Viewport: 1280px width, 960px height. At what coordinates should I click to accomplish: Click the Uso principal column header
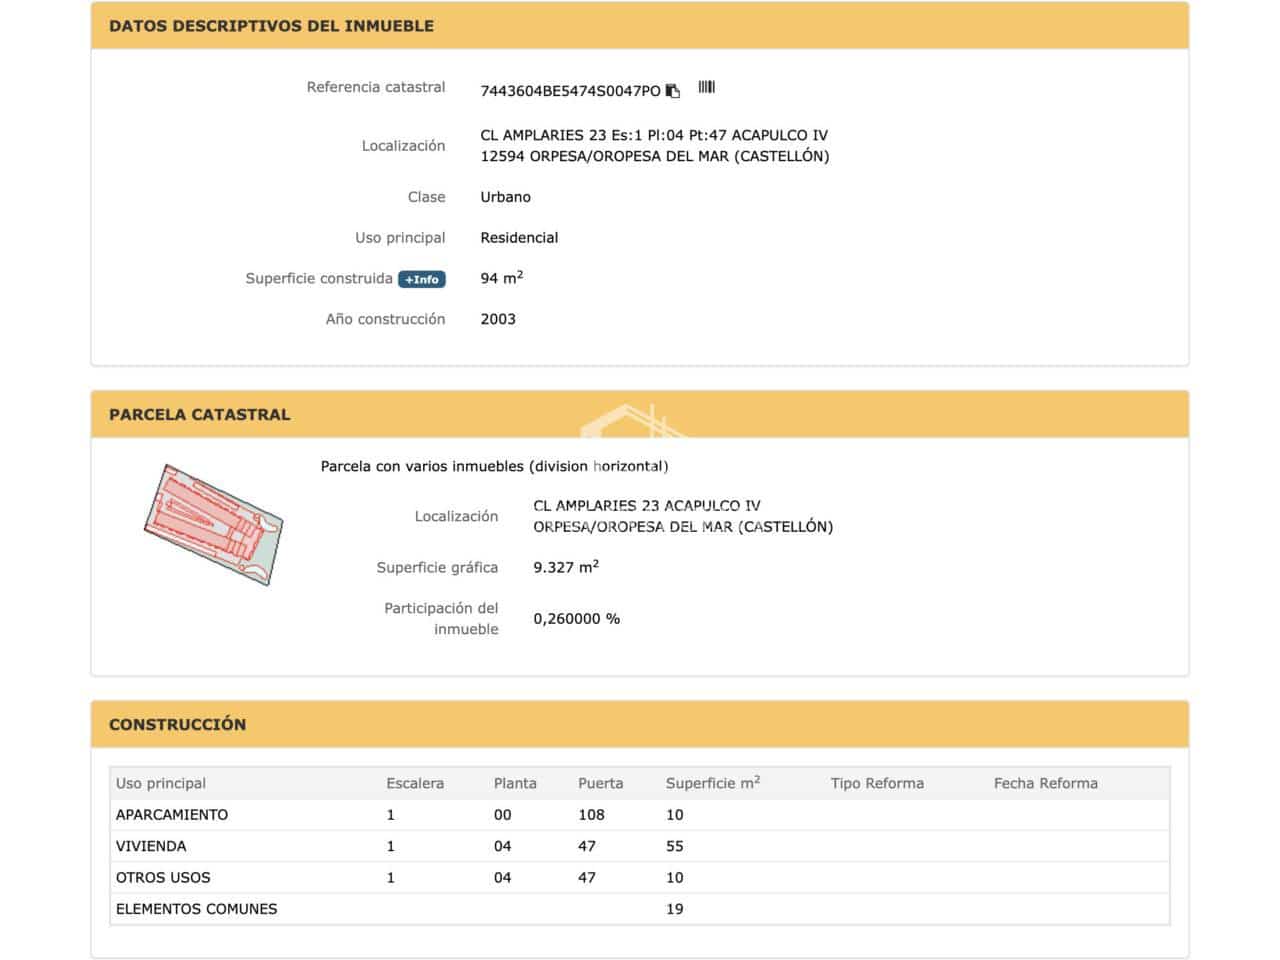(161, 783)
